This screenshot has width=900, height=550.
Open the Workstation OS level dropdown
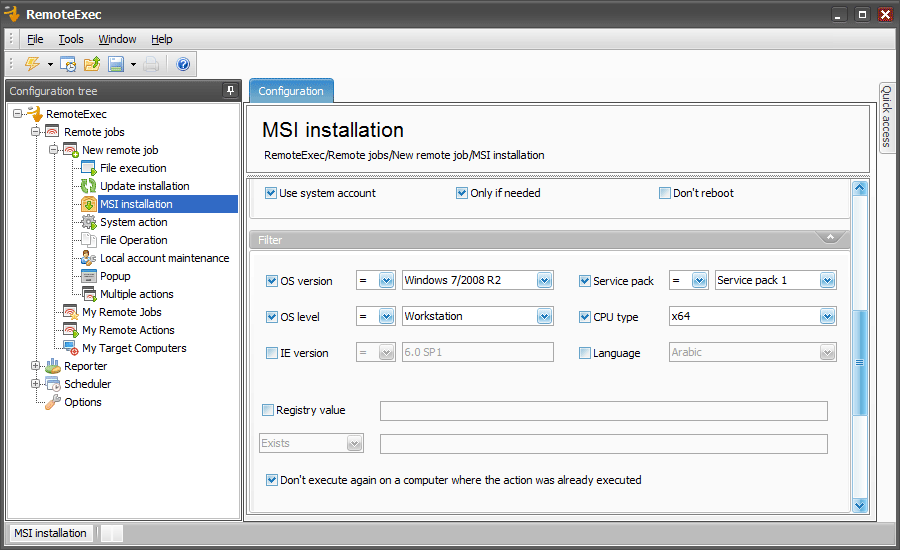point(544,316)
